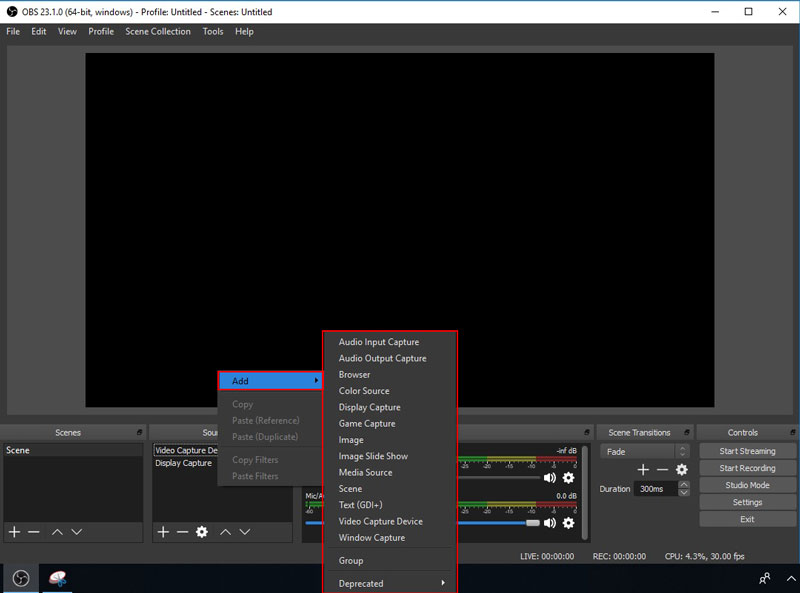Open the Tools menu
800x593 pixels.
point(213,32)
